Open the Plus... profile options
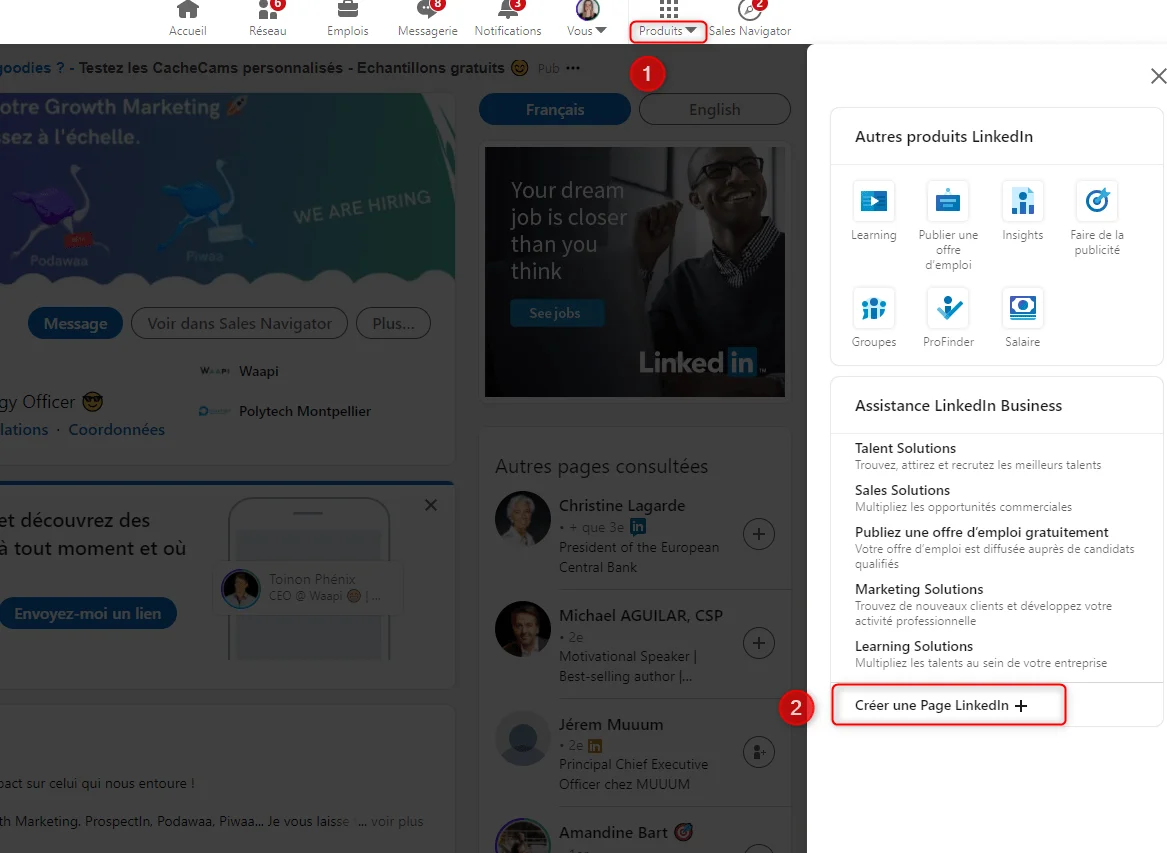 click(x=394, y=324)
